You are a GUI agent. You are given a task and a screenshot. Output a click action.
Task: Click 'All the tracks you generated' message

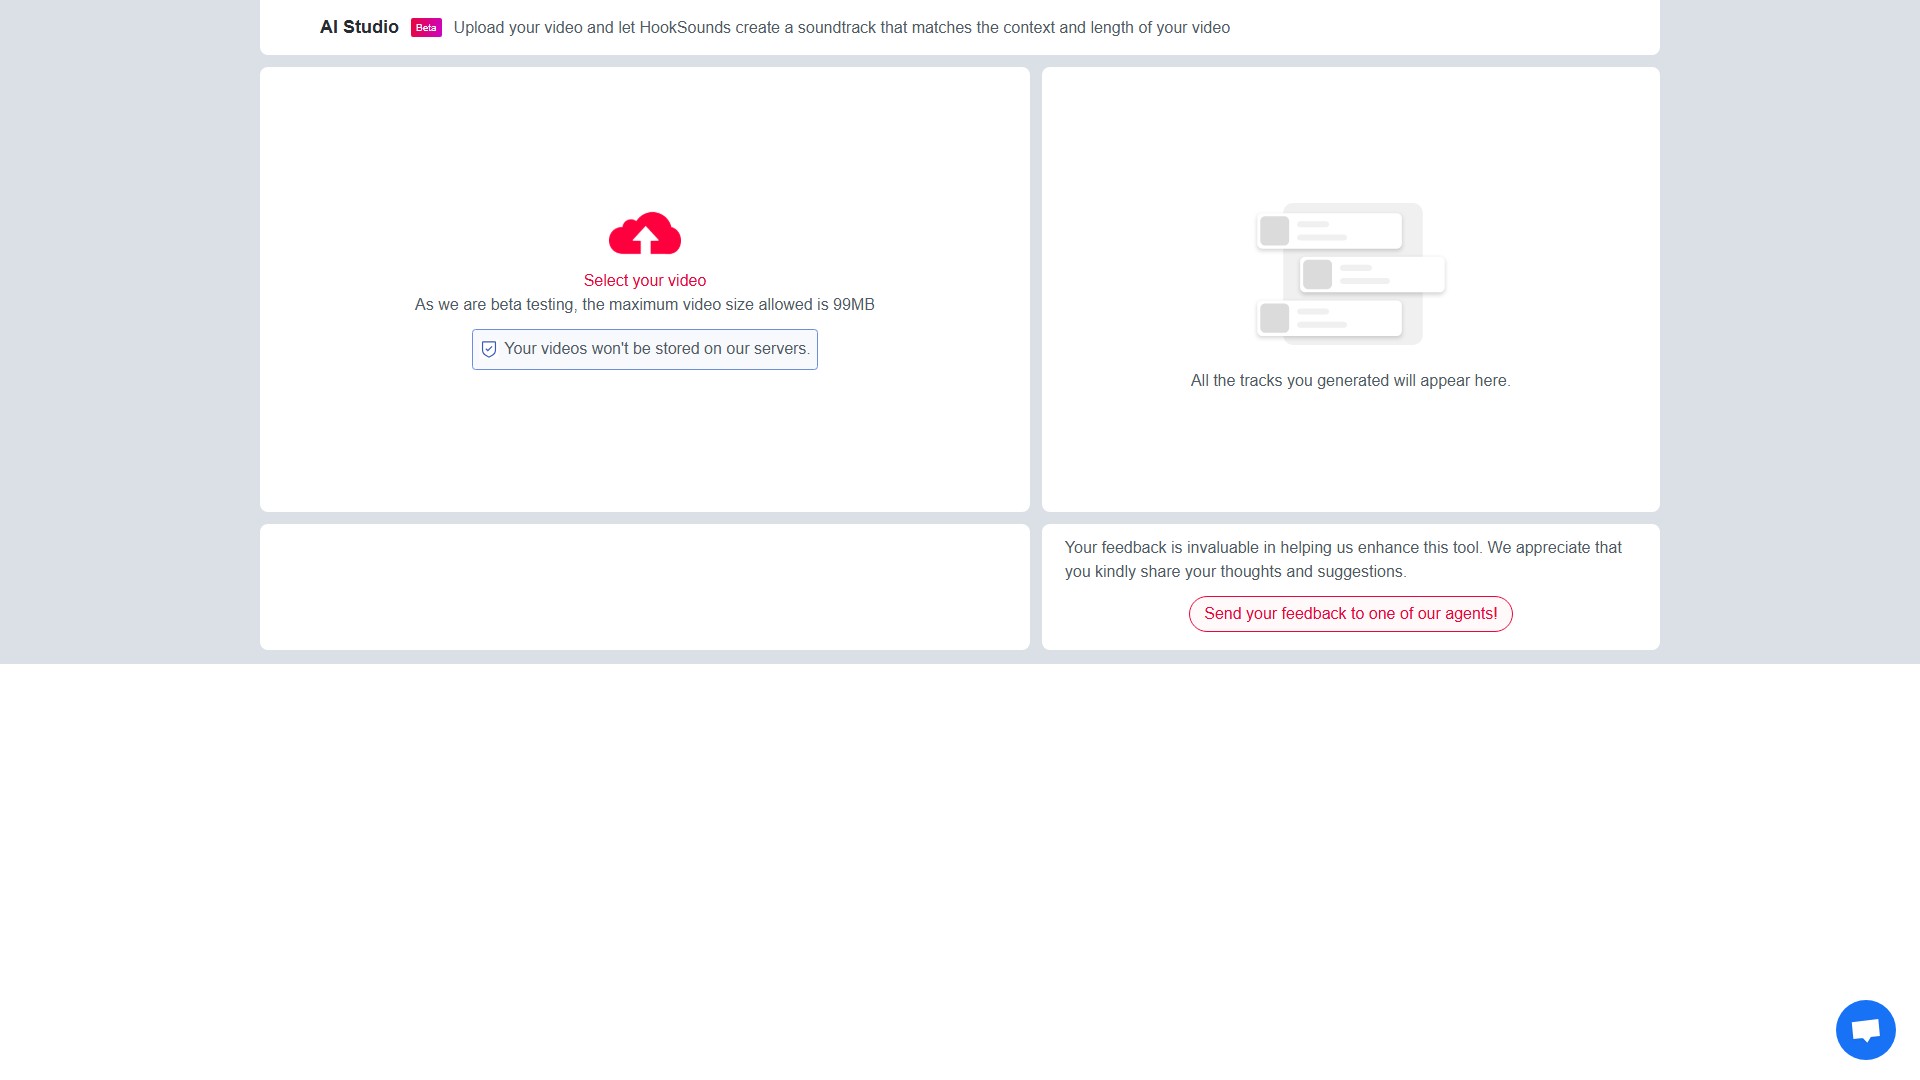(x=1350, y=381)
